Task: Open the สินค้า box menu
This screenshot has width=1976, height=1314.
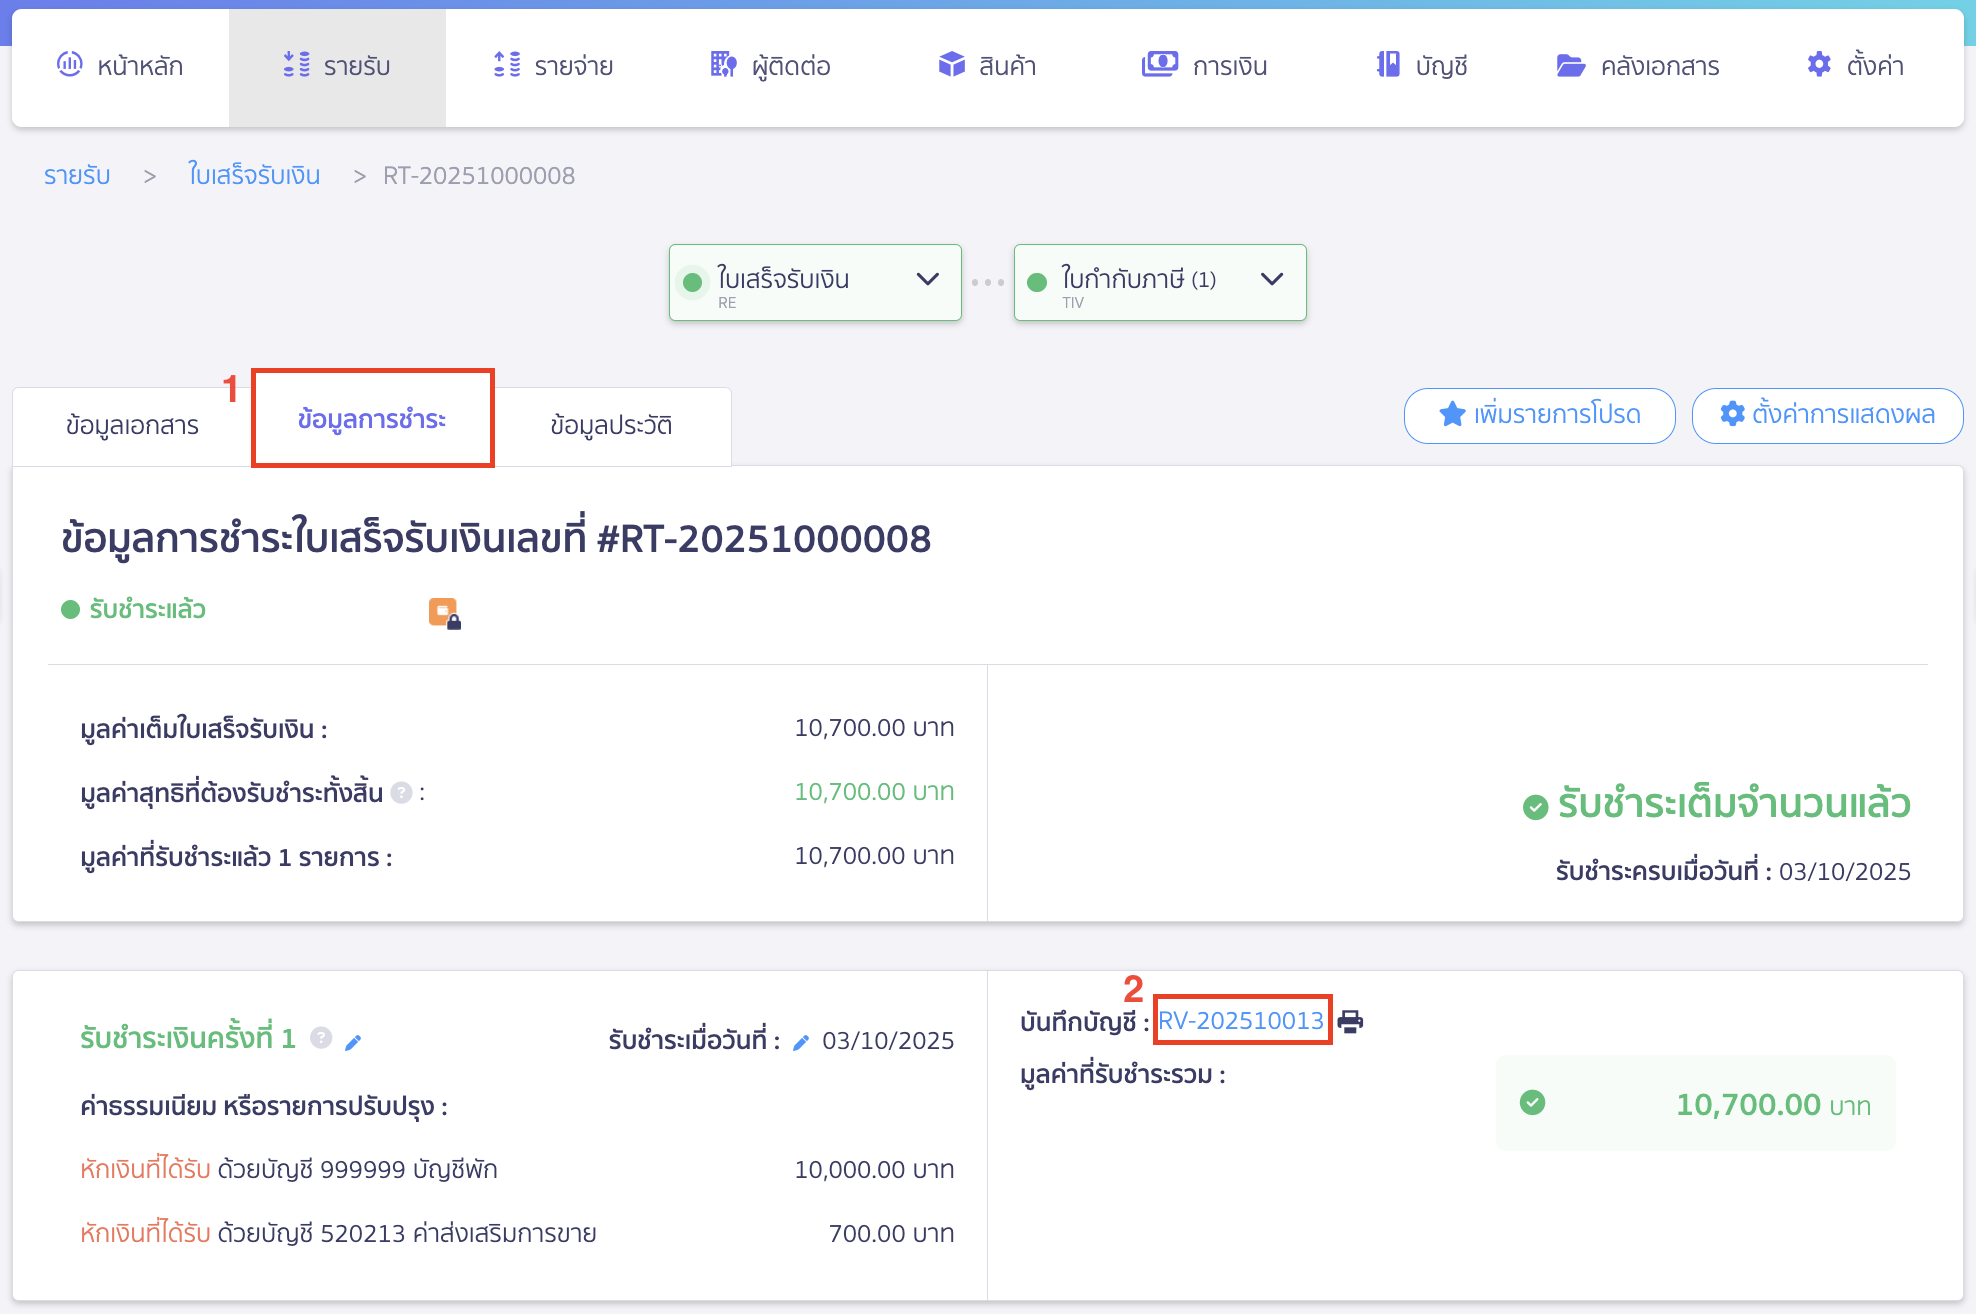Action: tap(987, 66)
